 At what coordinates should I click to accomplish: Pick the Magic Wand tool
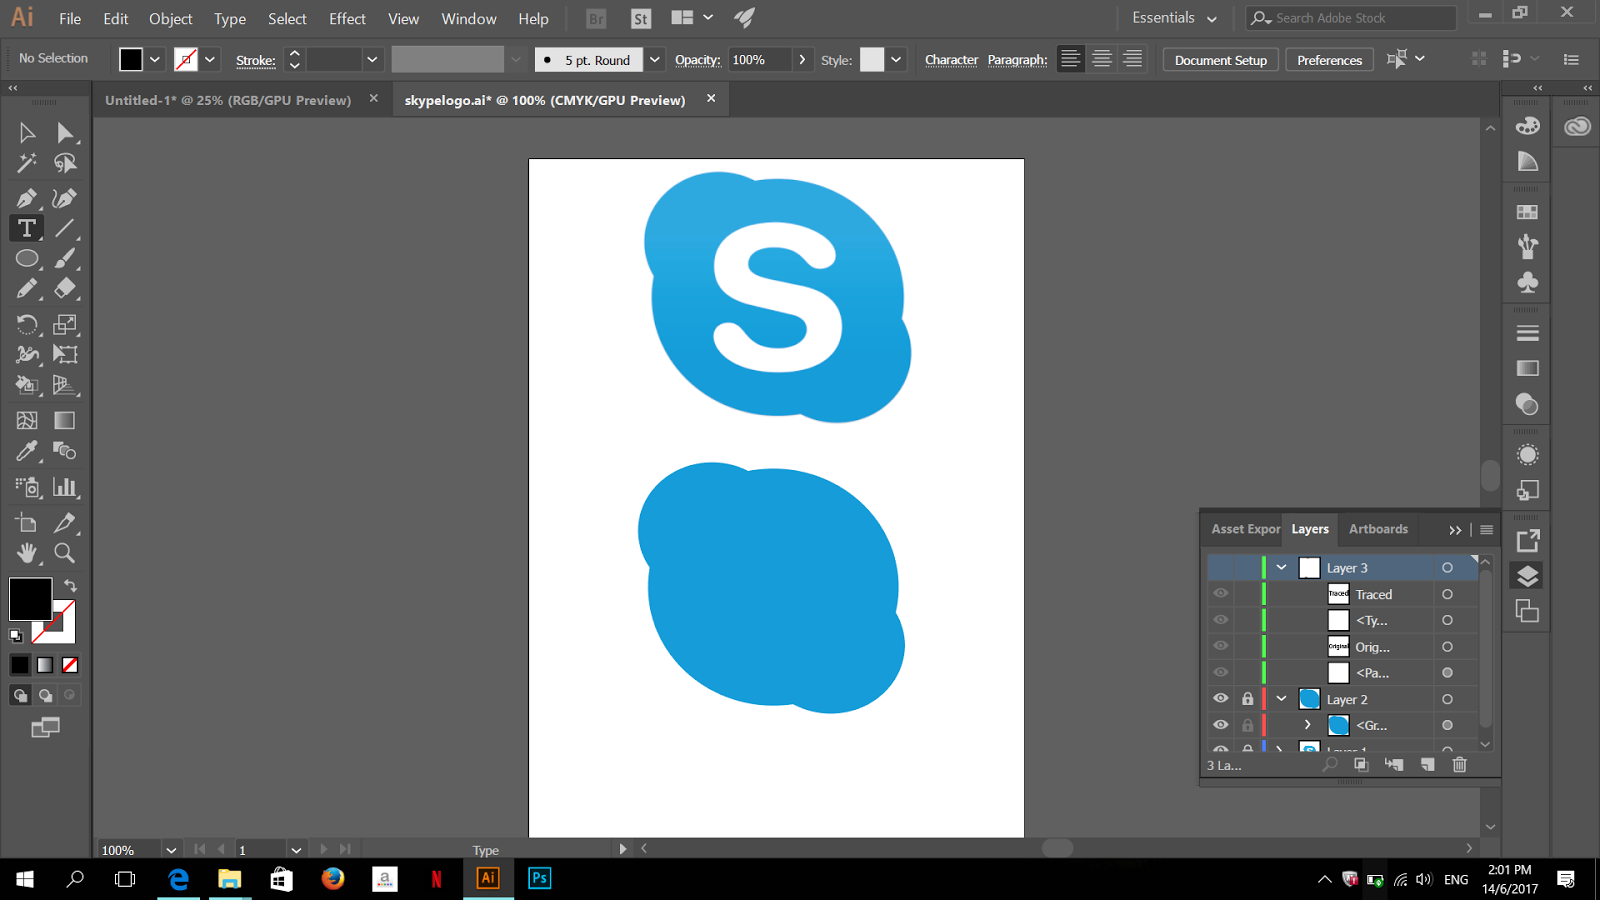[x=27, y=163]
